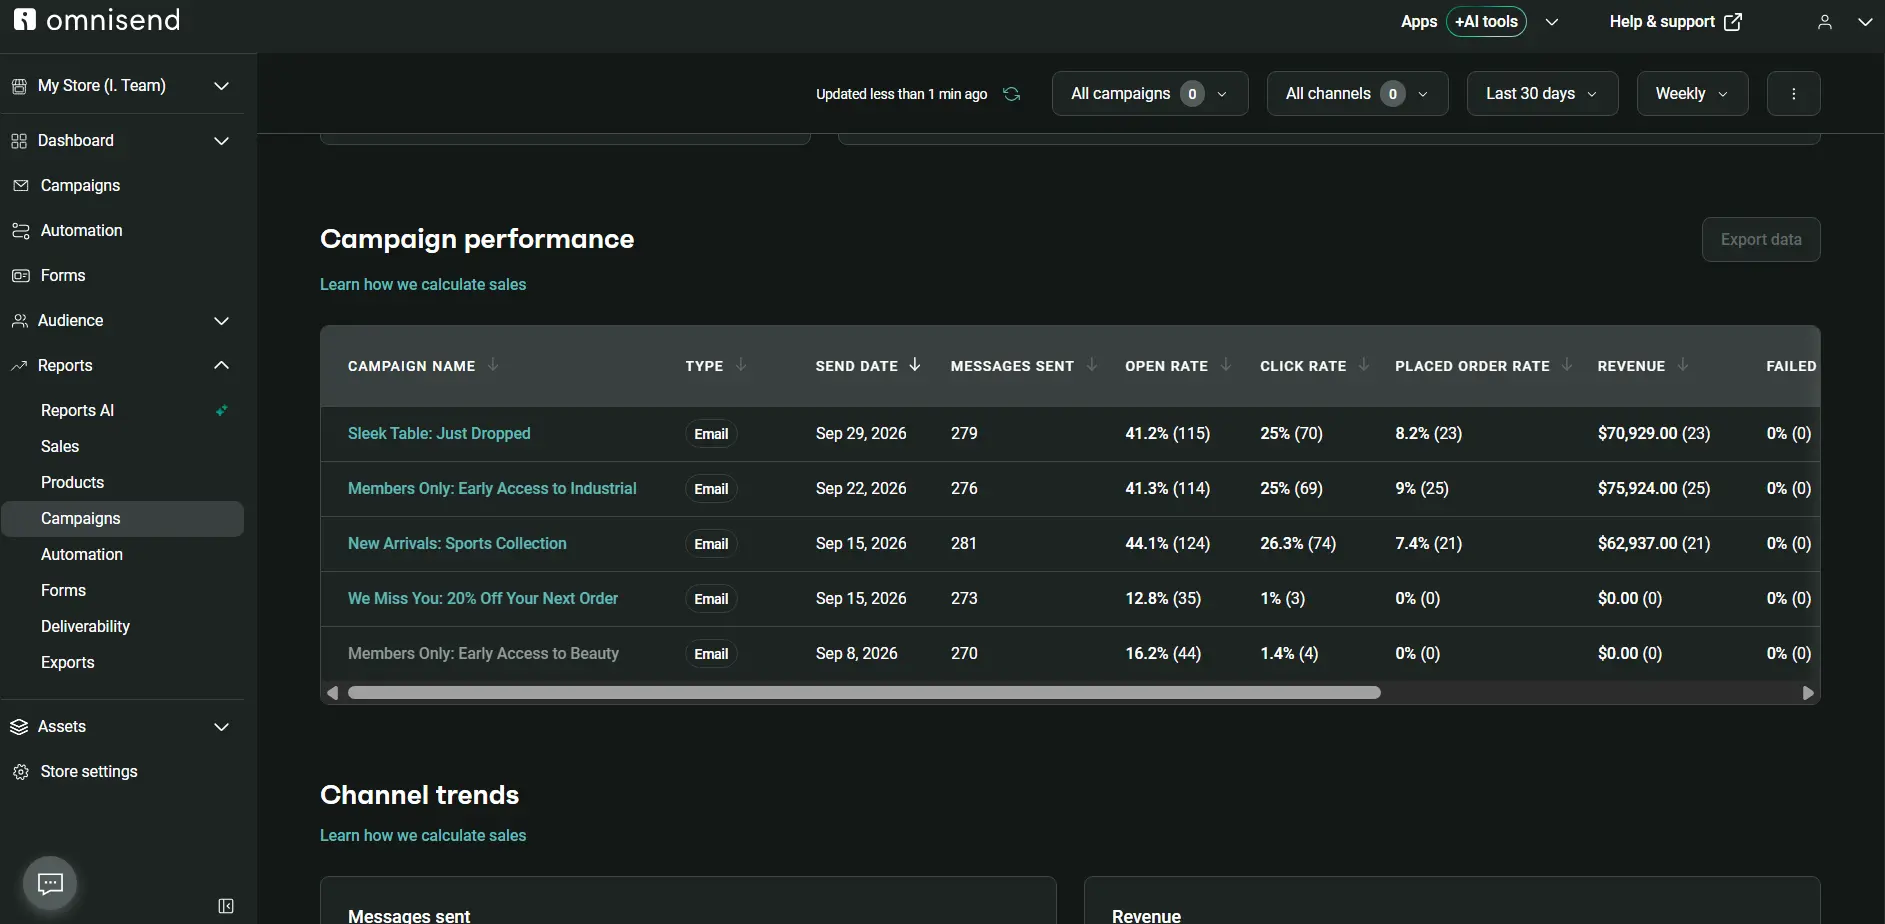Change the Last 30 days range
This screenshot has width=1885, height=924.
click(1542, 94)
